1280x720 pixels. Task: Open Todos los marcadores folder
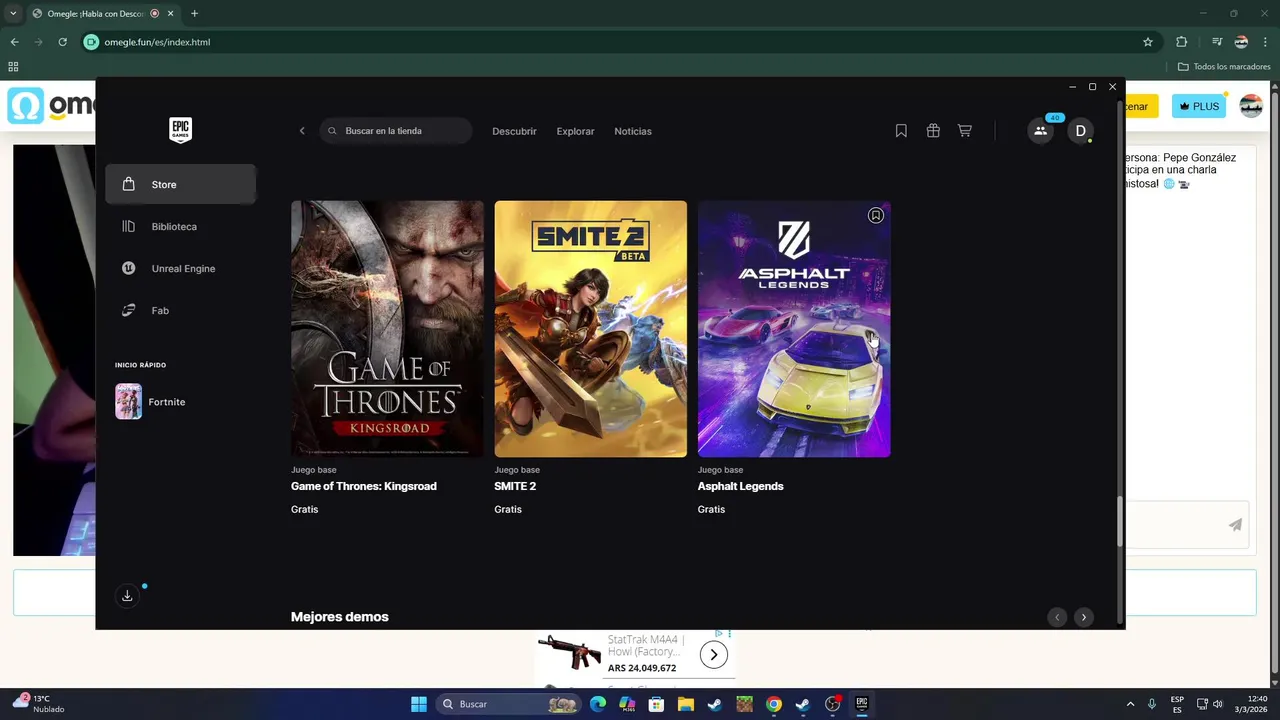click(x=1224, y=67)
